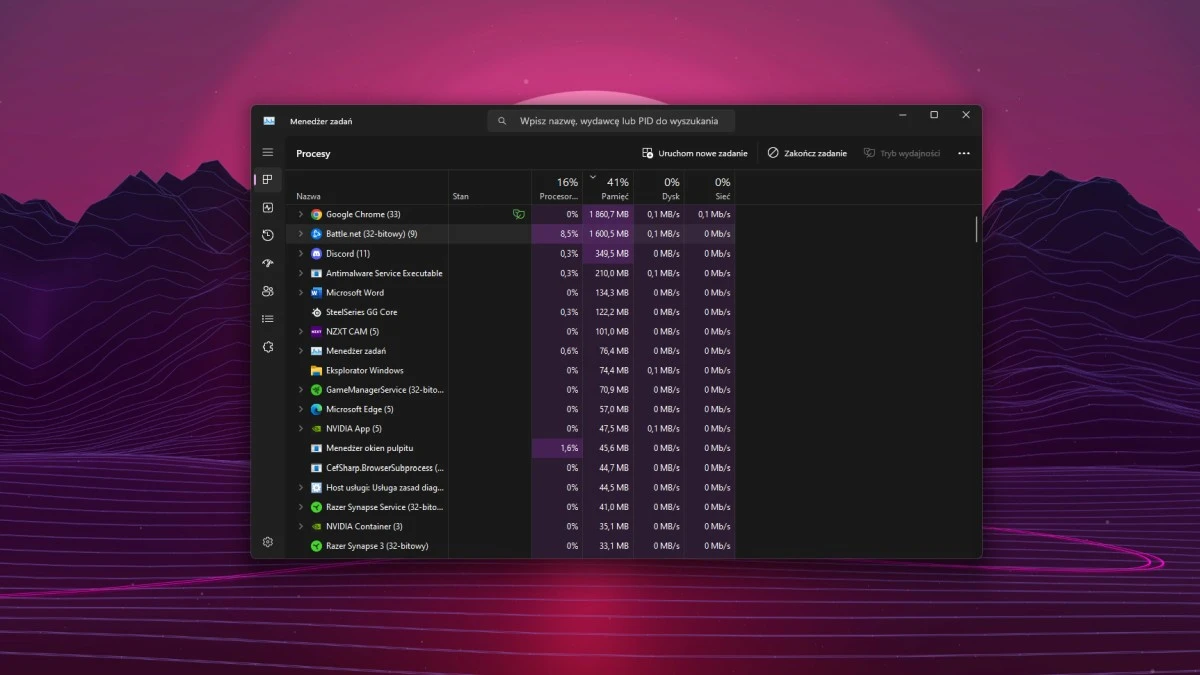The width and height of the screenshot is (1200, 675).
Task: Open the navigation hamburger menu
Action: pyautogui.click(x=267, y=152)
